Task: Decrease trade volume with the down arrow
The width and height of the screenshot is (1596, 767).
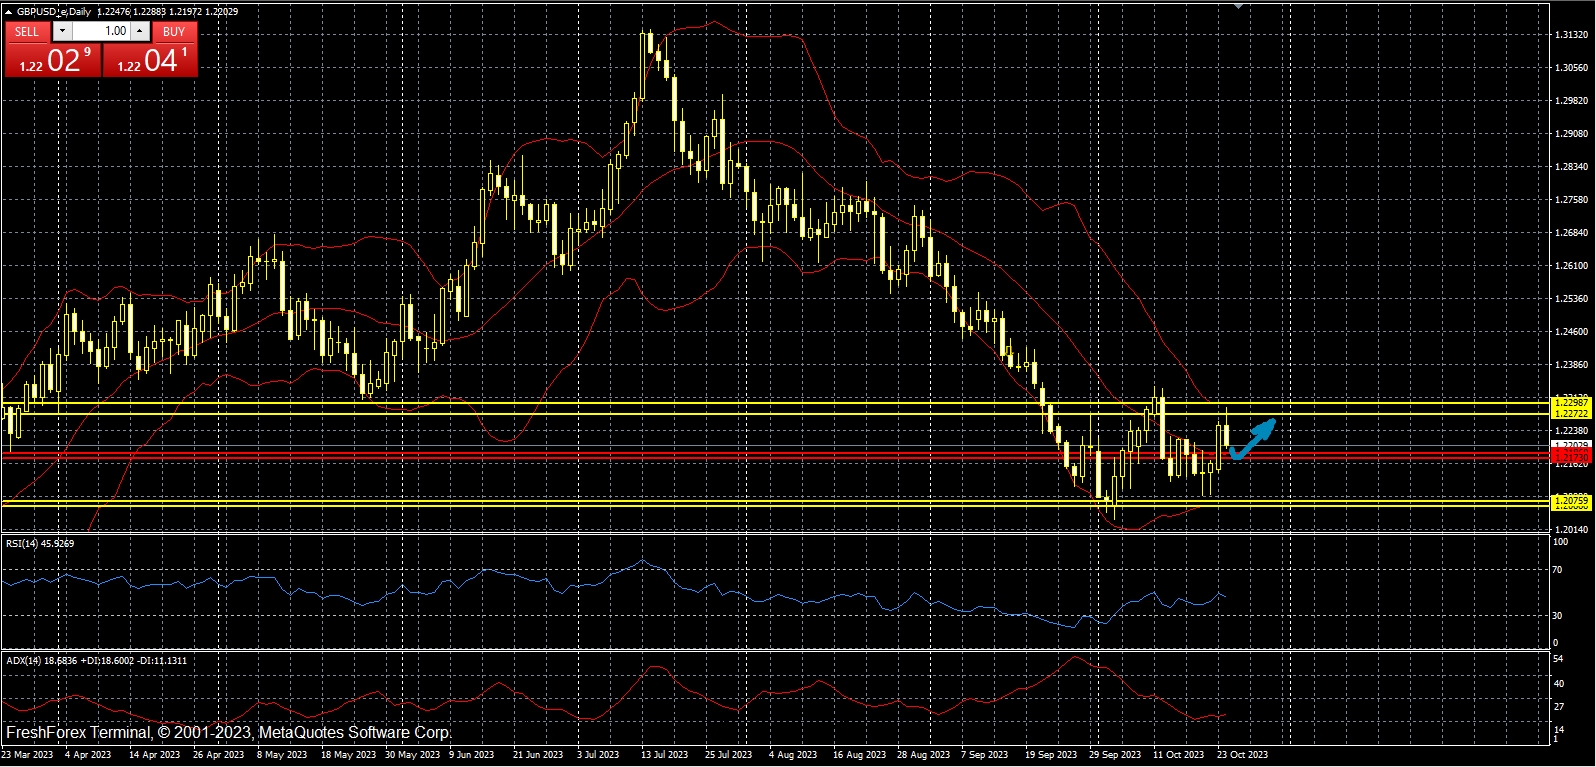Action: tap(63, 31)
